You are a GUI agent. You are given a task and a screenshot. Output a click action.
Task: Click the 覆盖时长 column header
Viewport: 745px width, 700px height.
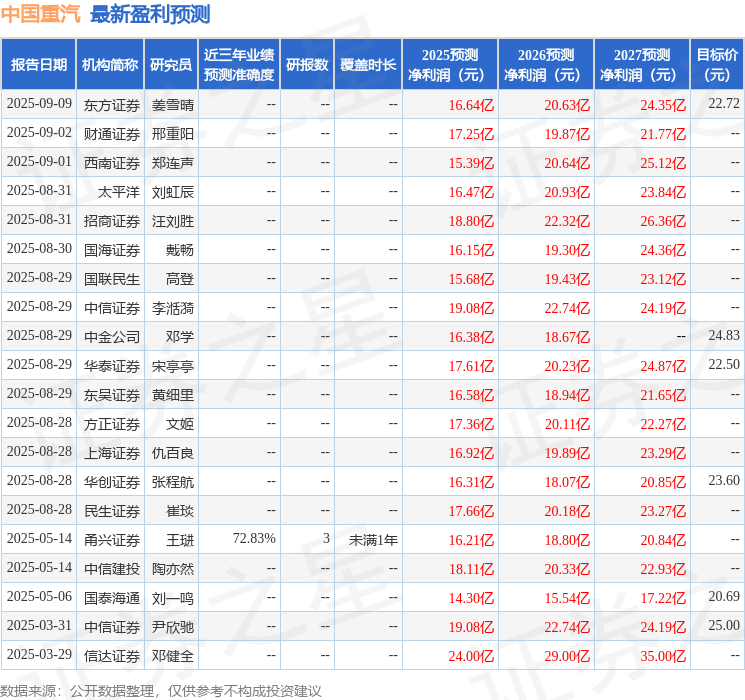(x=367, y=65)
